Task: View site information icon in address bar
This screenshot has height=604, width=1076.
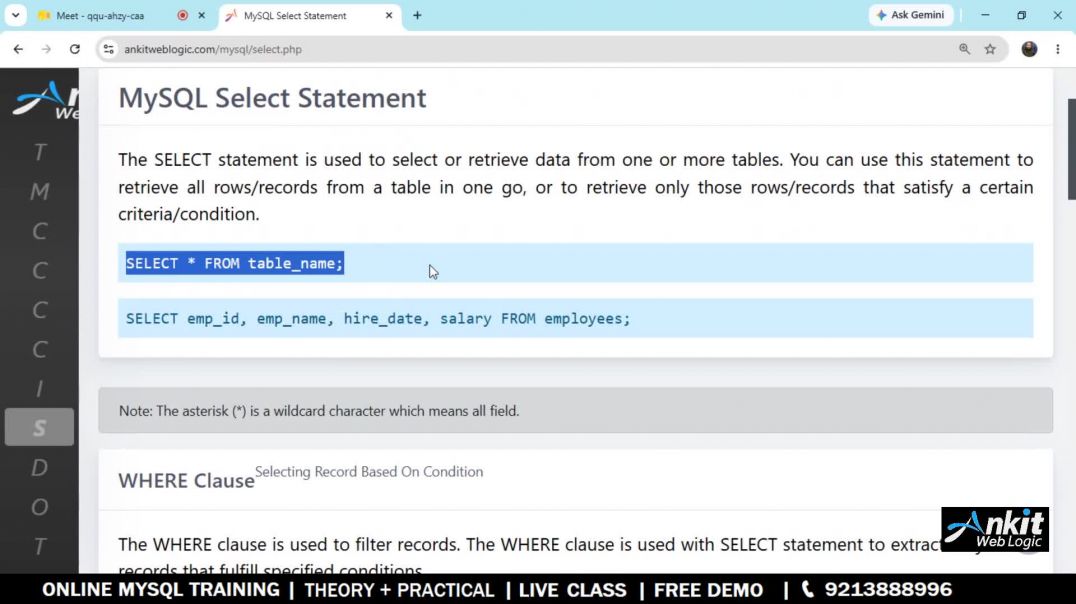Action: tap(108, 49)
